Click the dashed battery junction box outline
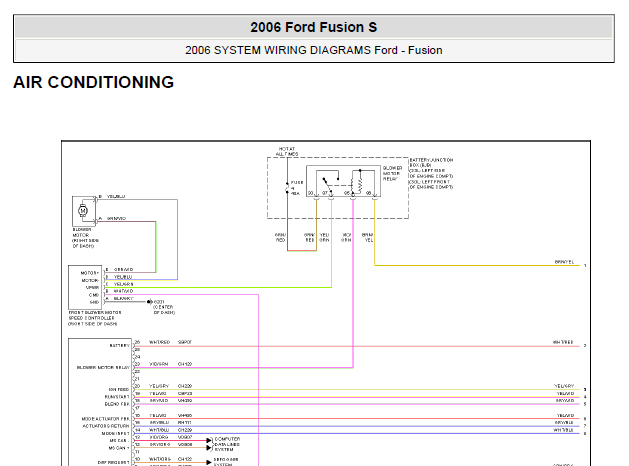The width and height of the screenshot is (629, 466). [338, 188]
